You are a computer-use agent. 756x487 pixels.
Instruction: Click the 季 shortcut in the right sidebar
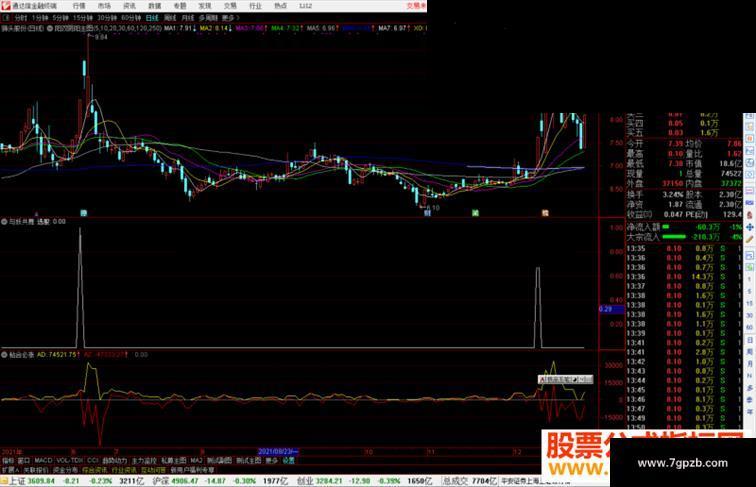[749, 400]
